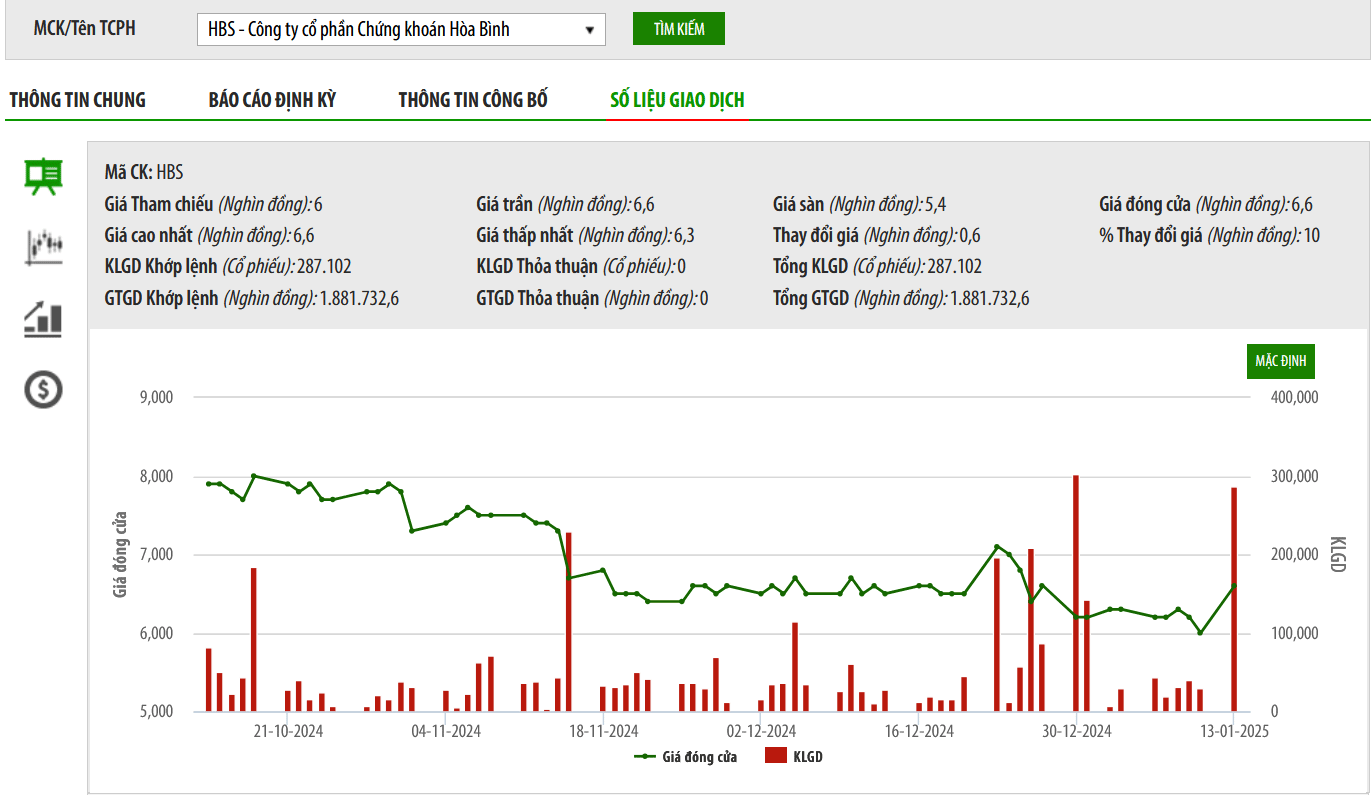Click the last volume bar at 13-01-2025
Image resolution: width=1371 pixels, height=795 pixels.
(x=1234, y=600)
